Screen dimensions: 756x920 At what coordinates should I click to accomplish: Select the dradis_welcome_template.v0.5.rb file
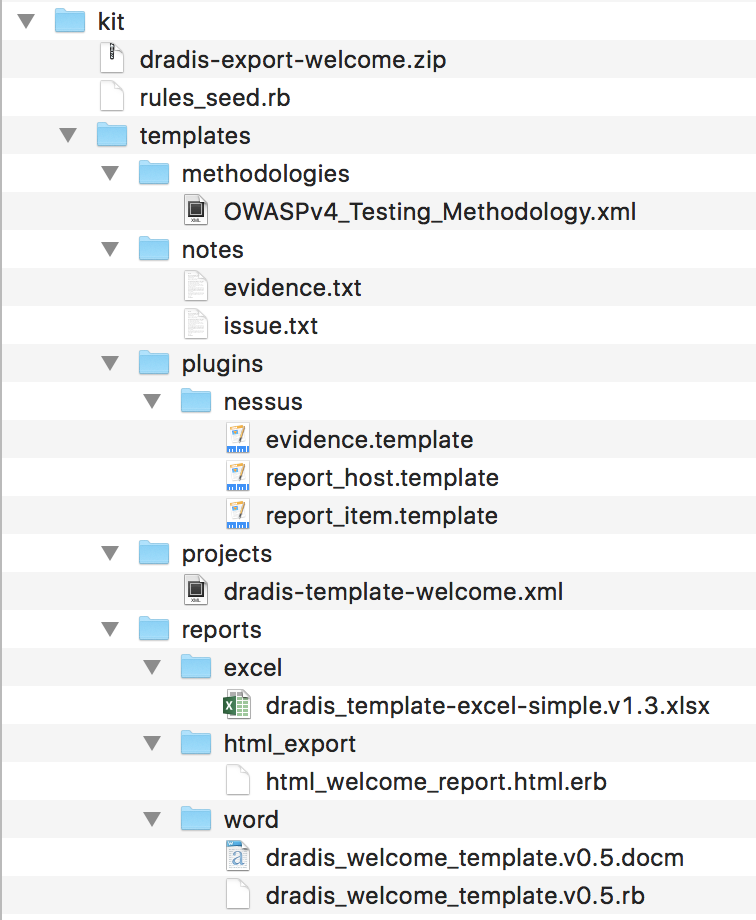tap(462, 896)
